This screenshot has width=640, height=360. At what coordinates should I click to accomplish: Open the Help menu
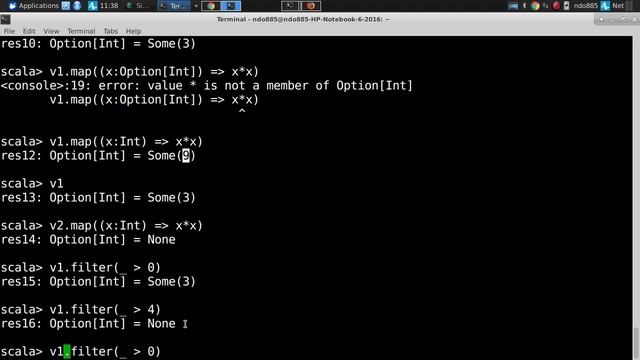(133, 31)
